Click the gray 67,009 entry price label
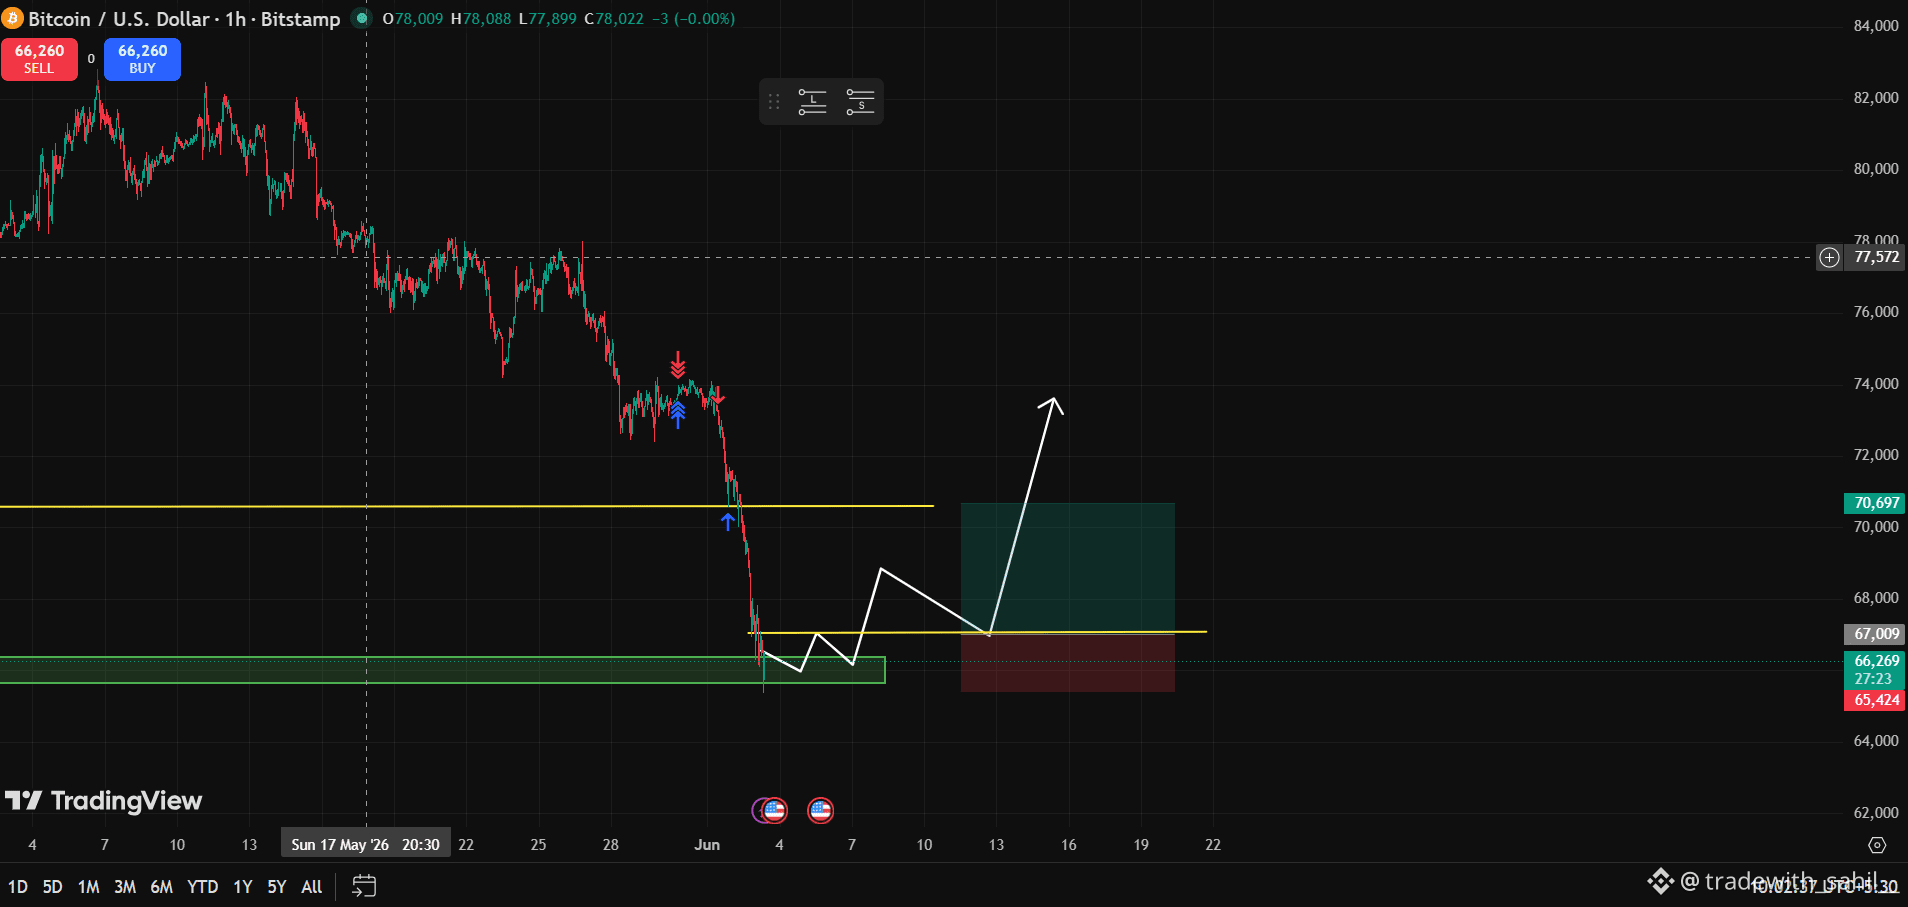The height and width of the screenshot is (907, 1908). (x=1875, y=634)
